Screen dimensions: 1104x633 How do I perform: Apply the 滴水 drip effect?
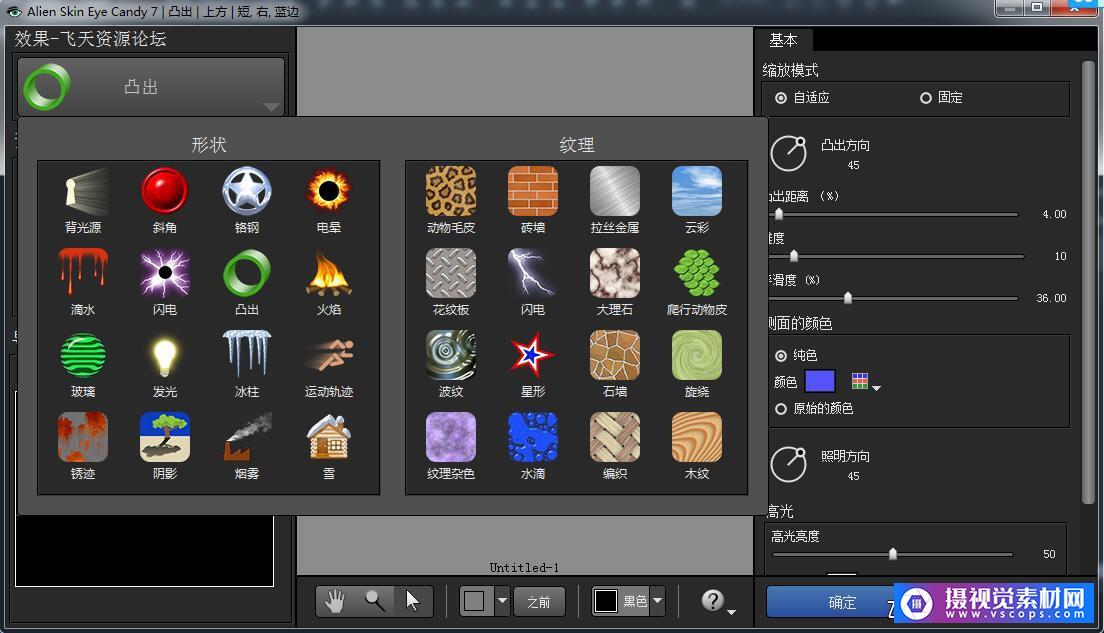(83, 282)
